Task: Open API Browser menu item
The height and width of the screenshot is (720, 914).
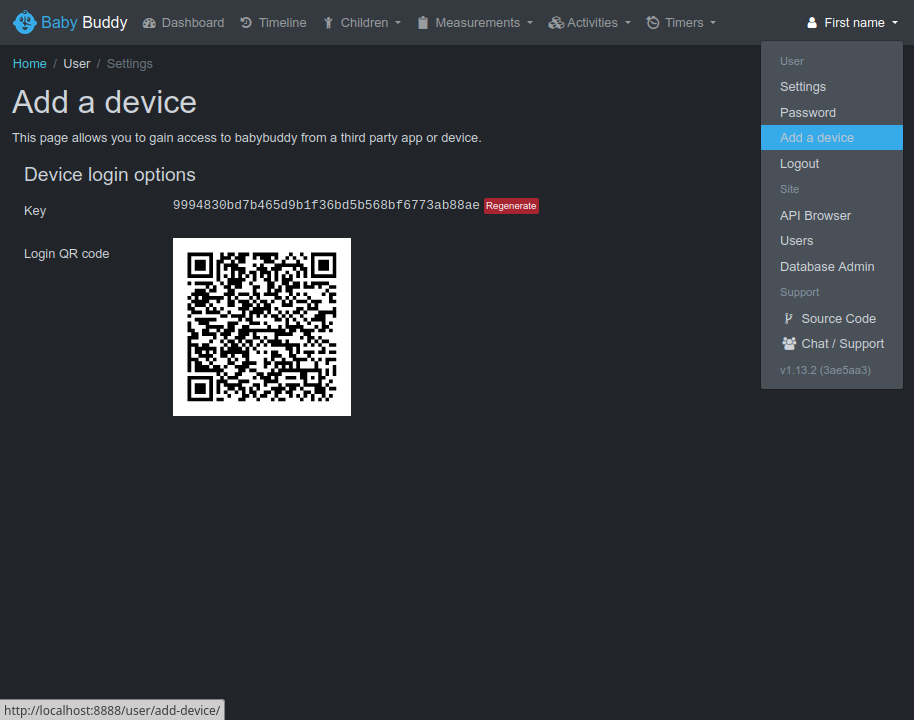Action: (x=832, y=216)
